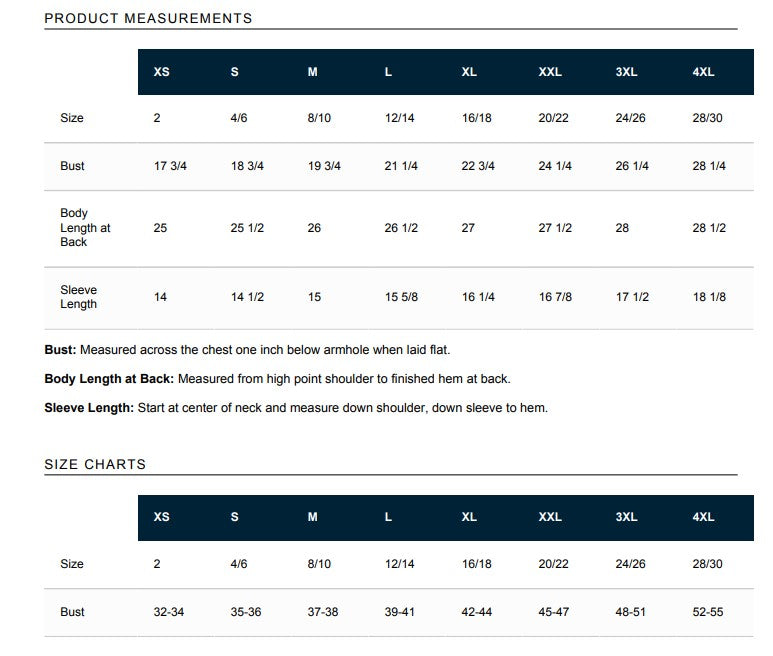773x656 pixels.
Task: Click the Sleeve Length: definition sentence
Action: click(x=296, y=408)
